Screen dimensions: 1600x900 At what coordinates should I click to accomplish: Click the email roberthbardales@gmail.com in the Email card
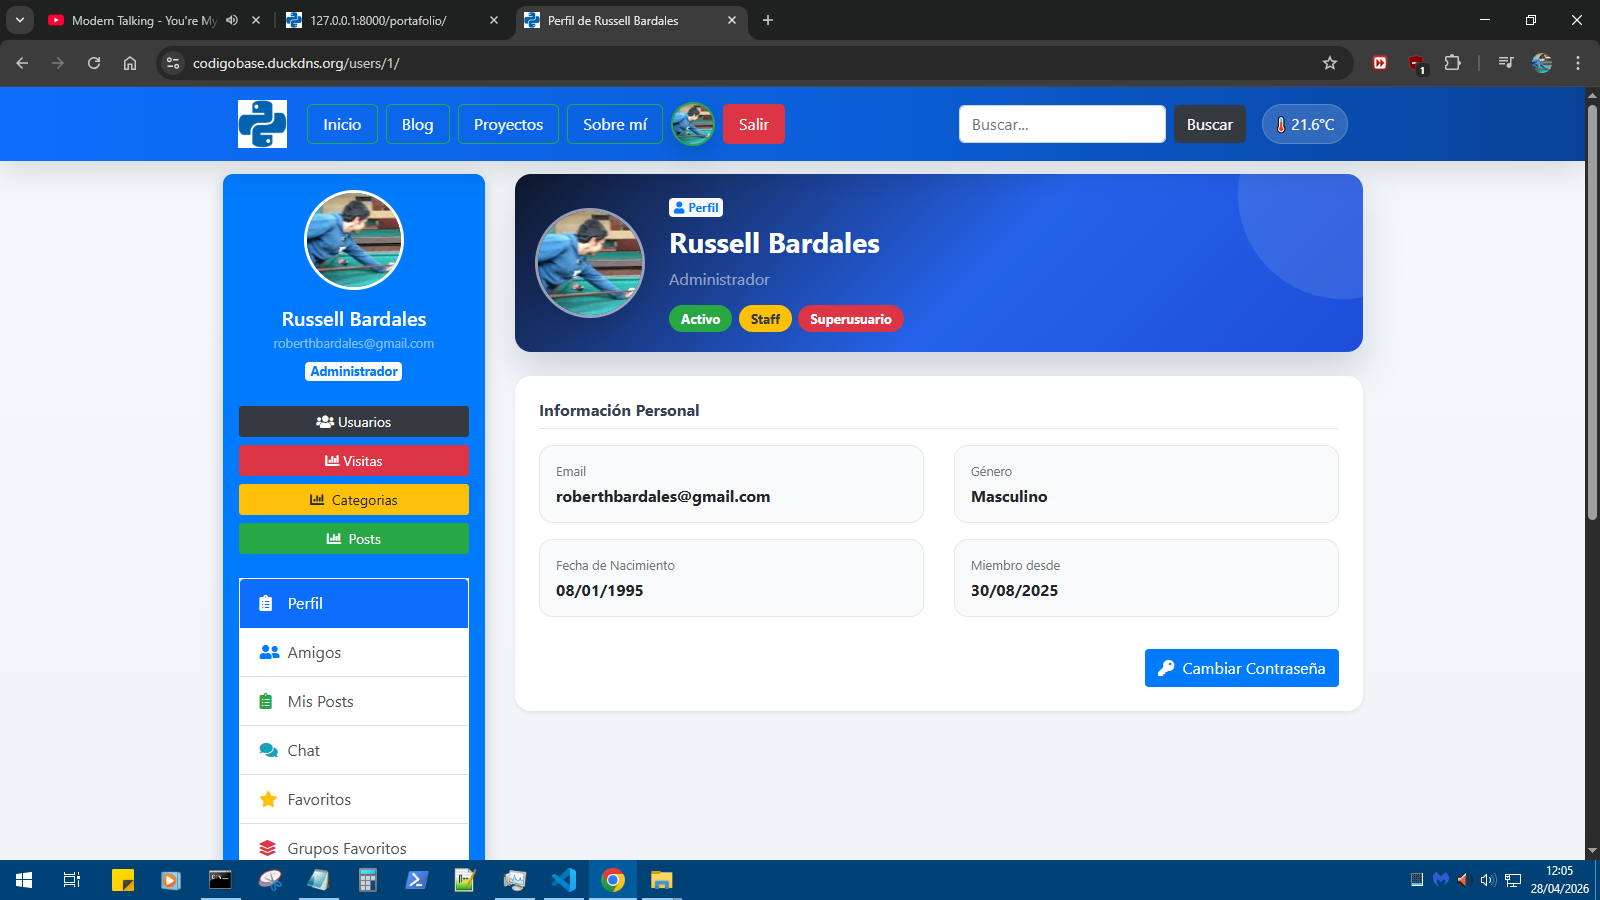tap(663, 497)
